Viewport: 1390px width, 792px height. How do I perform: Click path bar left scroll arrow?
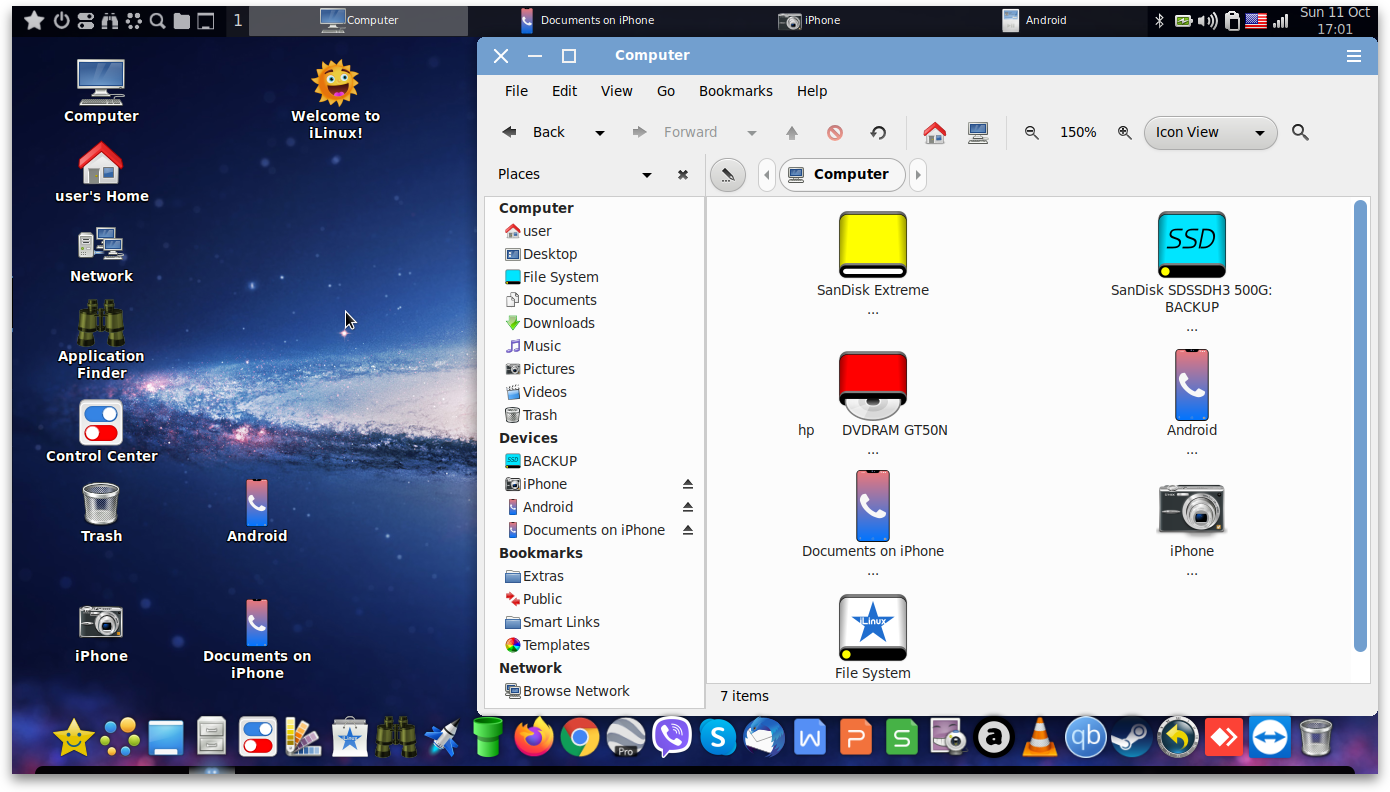click(767, 175)
